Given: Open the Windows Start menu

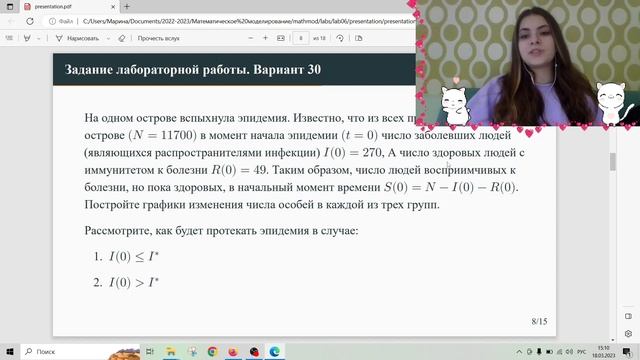Looking at the screenshot, I should point(10,351).
